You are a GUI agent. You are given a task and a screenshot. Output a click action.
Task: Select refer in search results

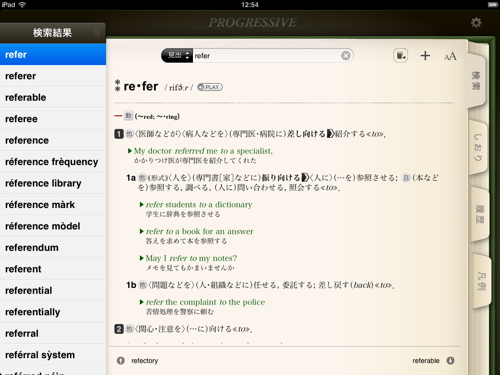pyautogui.click(x=53, y=54)
